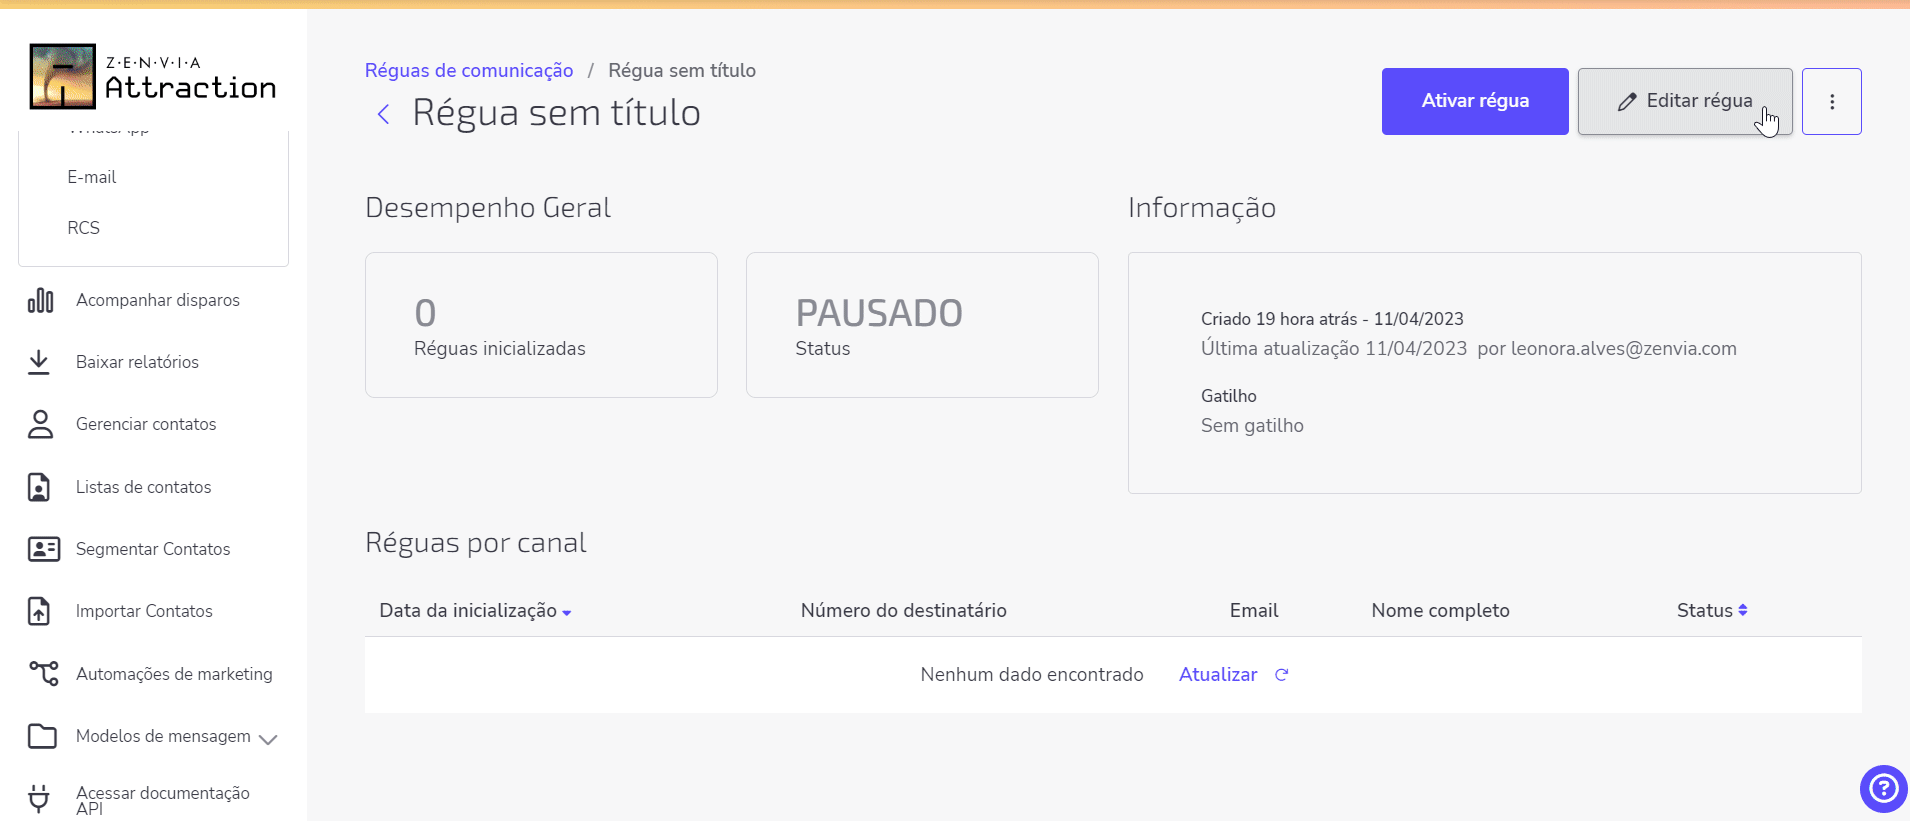Open E-mail in the sidebar

click(92, 177)
